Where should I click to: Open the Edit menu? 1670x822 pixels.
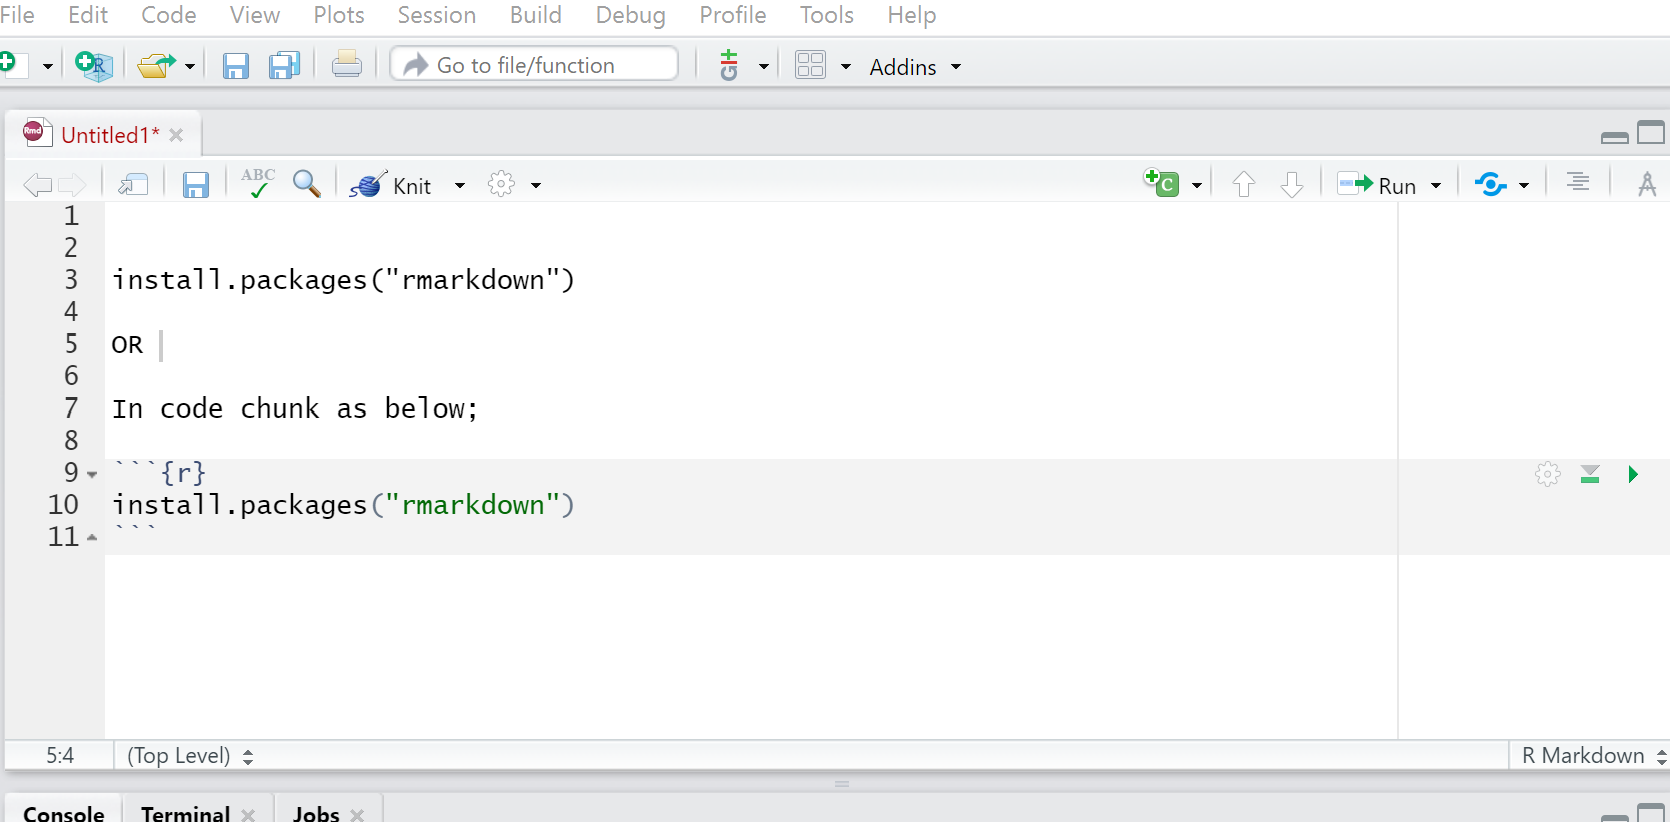pyautogui.click(x=88, y=15)
